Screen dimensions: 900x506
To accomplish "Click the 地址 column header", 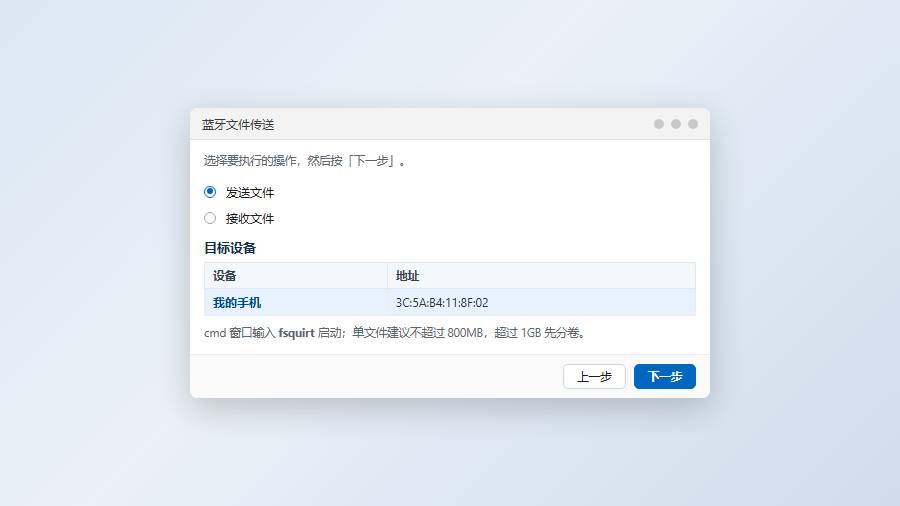I will tap(541, 276).
